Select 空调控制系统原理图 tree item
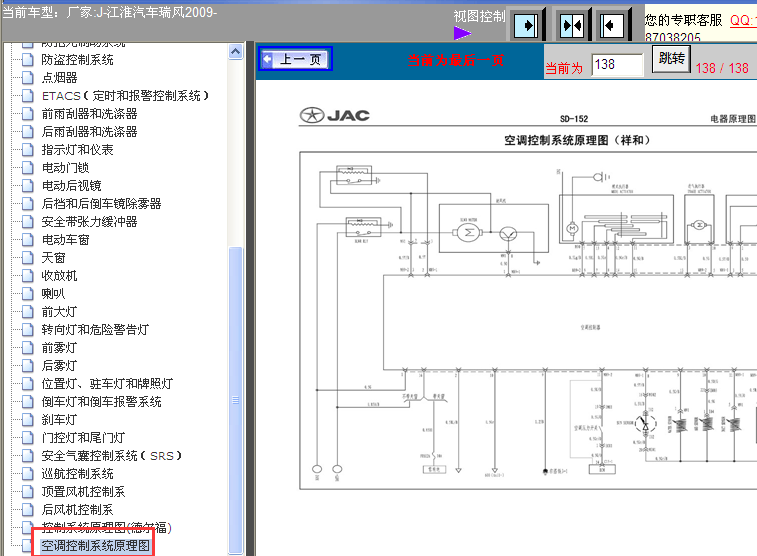The width and height of the screenshot is (757, 556). point(95,546)
